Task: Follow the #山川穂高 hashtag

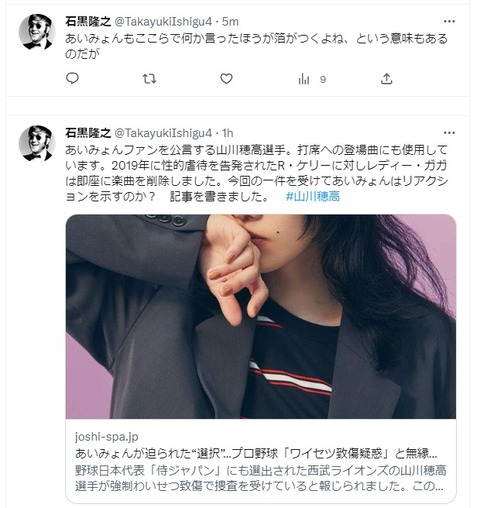Action: (313, 196)
